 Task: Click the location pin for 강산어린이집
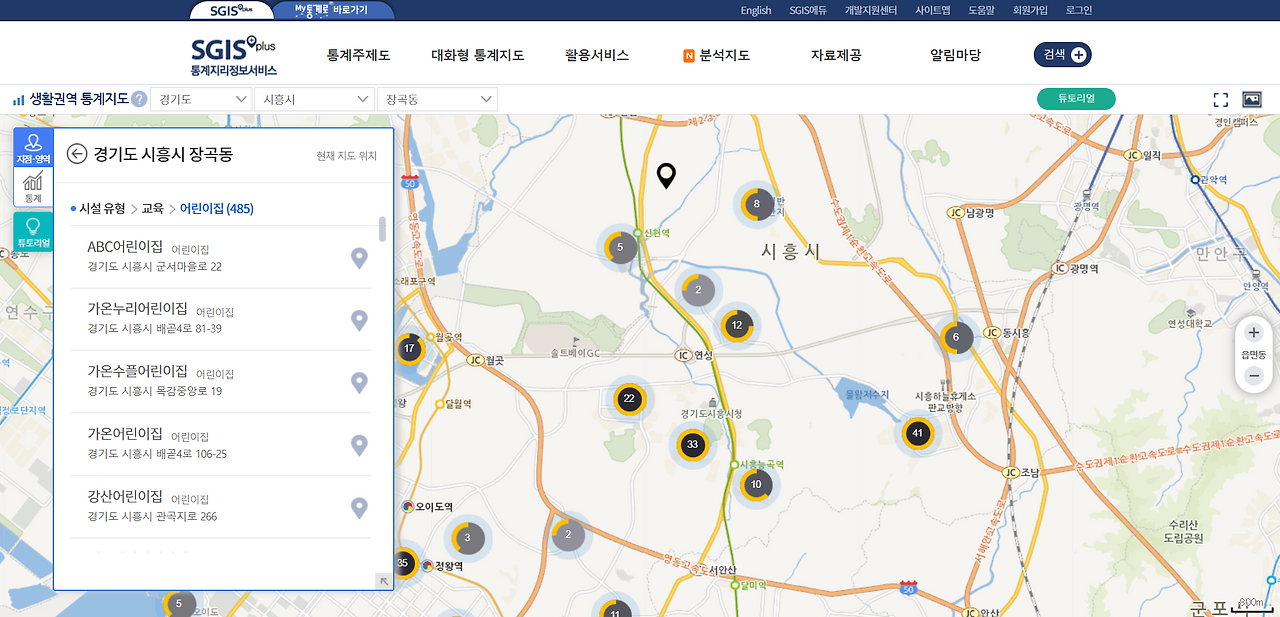click(x=359, y=508)
